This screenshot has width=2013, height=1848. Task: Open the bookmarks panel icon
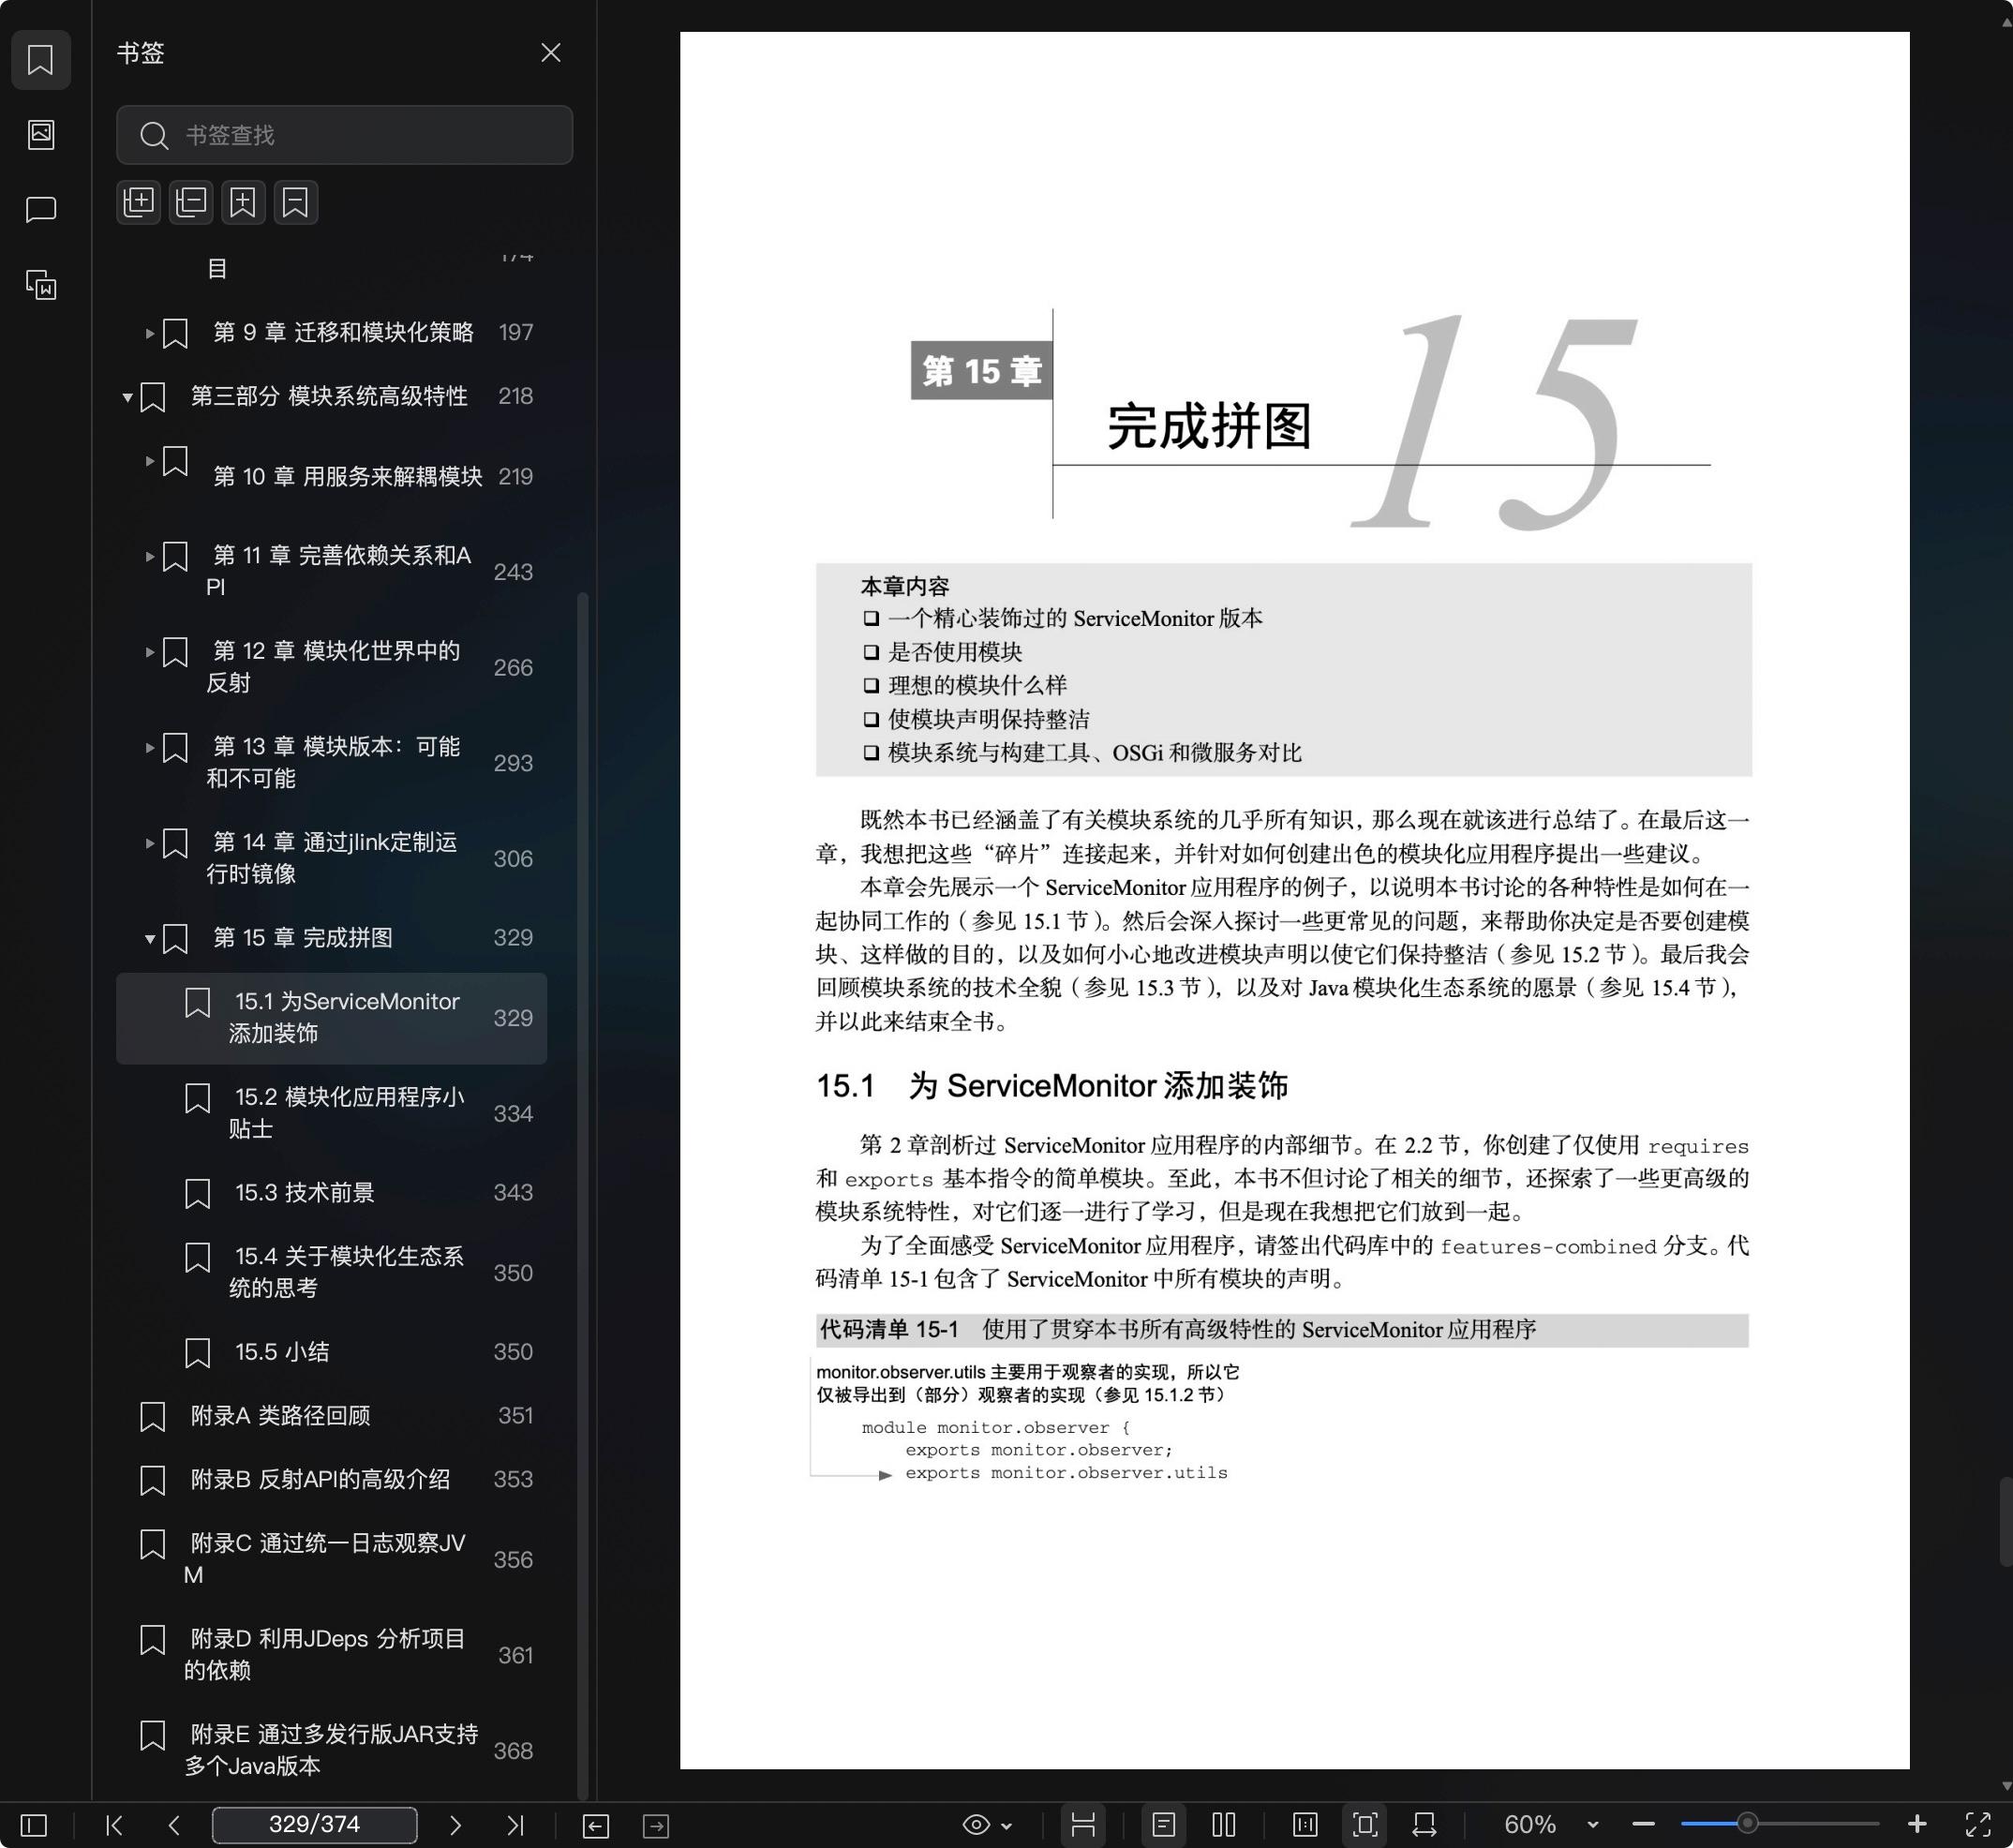(41, 60)
